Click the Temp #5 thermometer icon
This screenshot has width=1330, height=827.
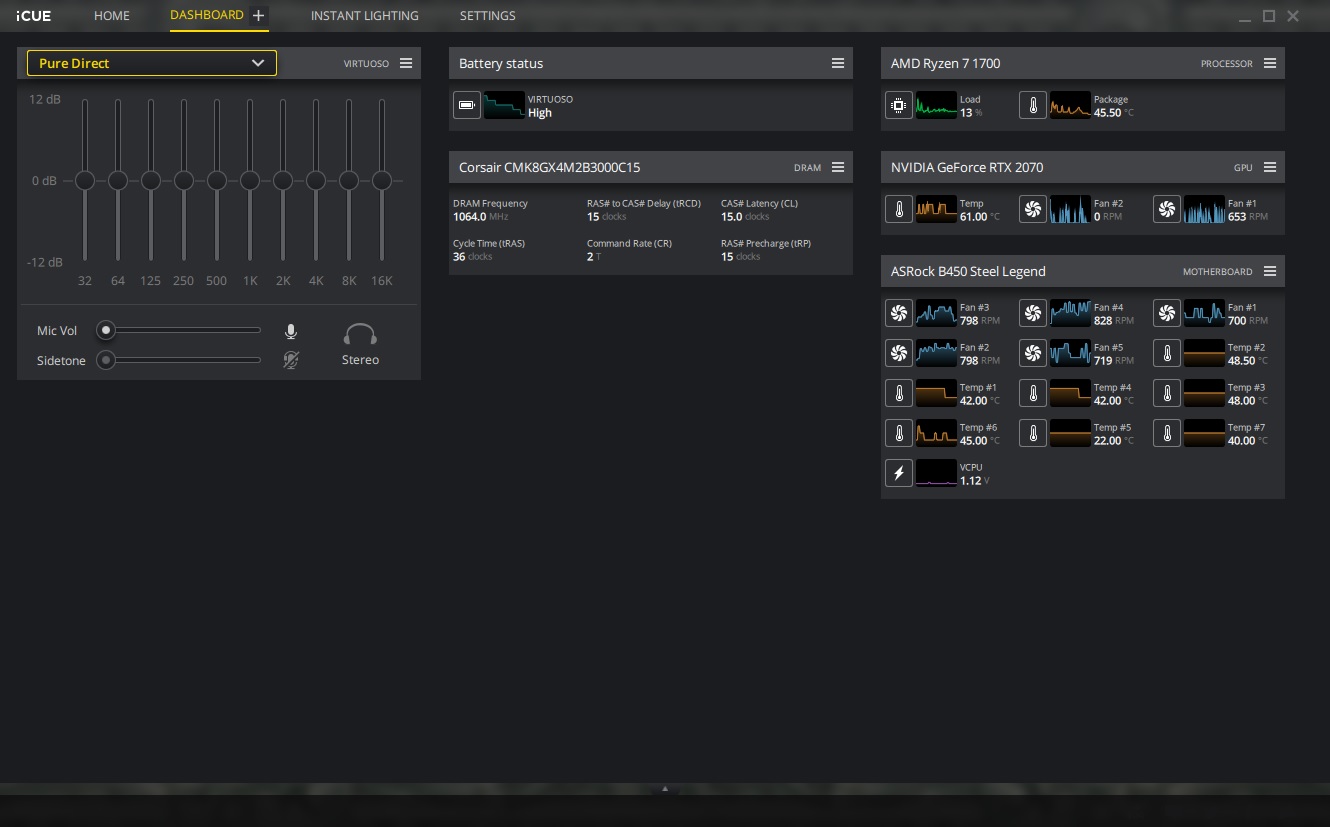(1032, 433)
